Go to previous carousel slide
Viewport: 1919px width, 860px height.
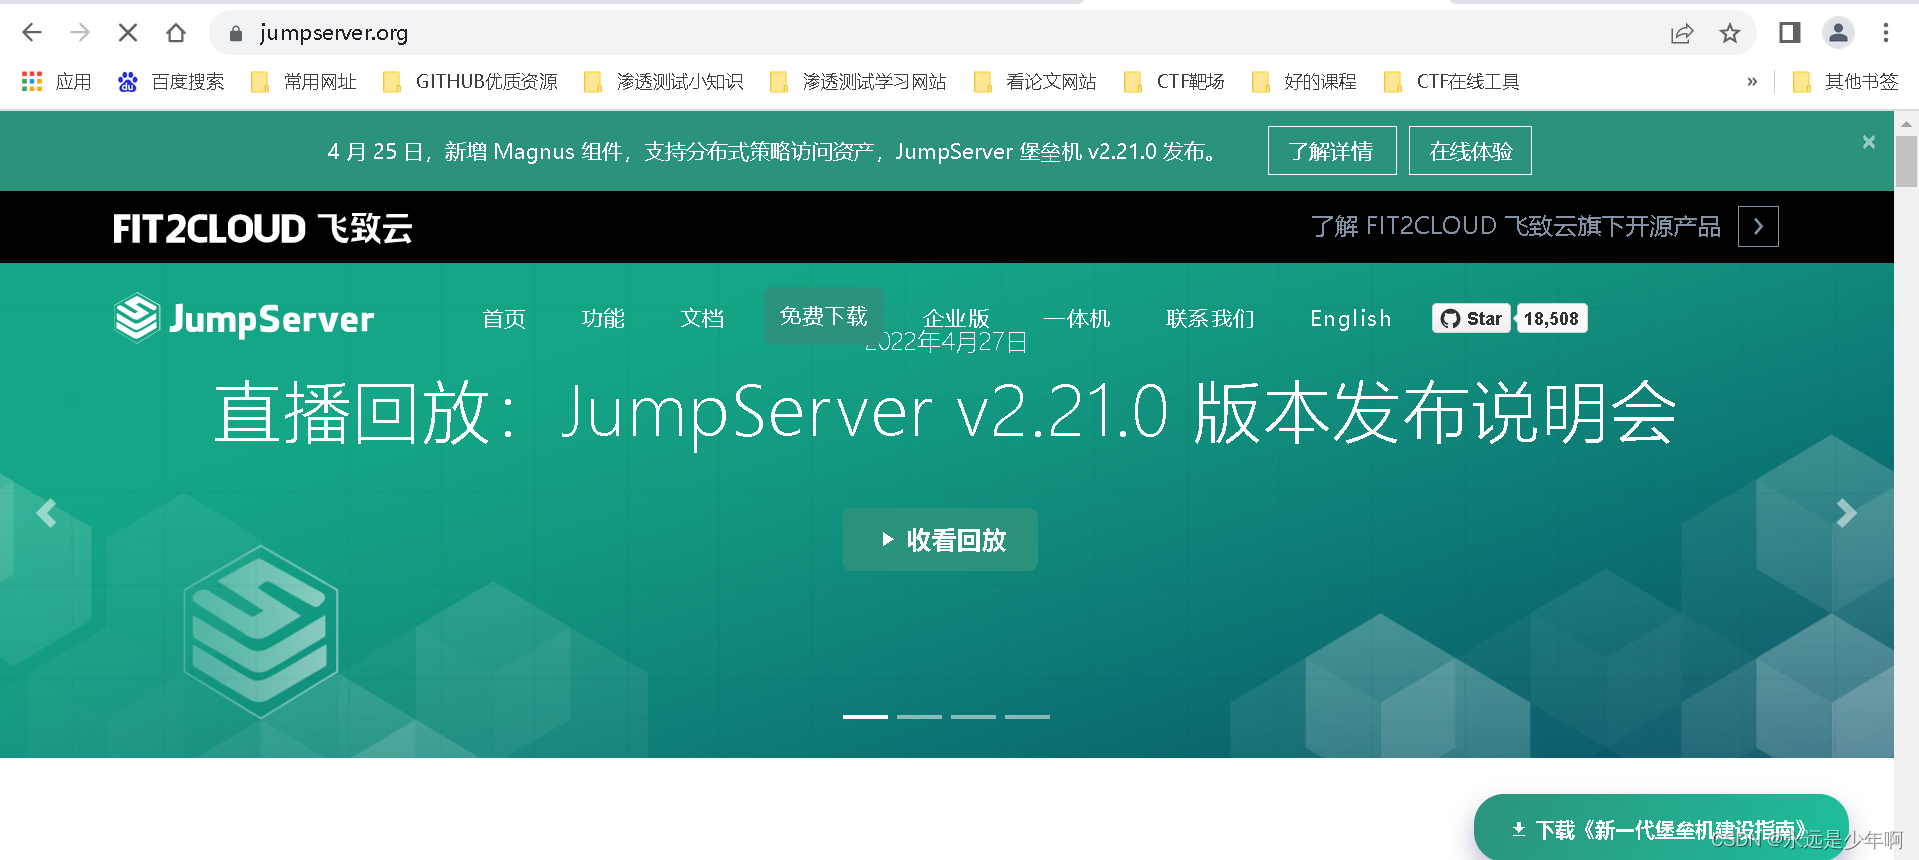pyautogui.click(x=46, y=513)
